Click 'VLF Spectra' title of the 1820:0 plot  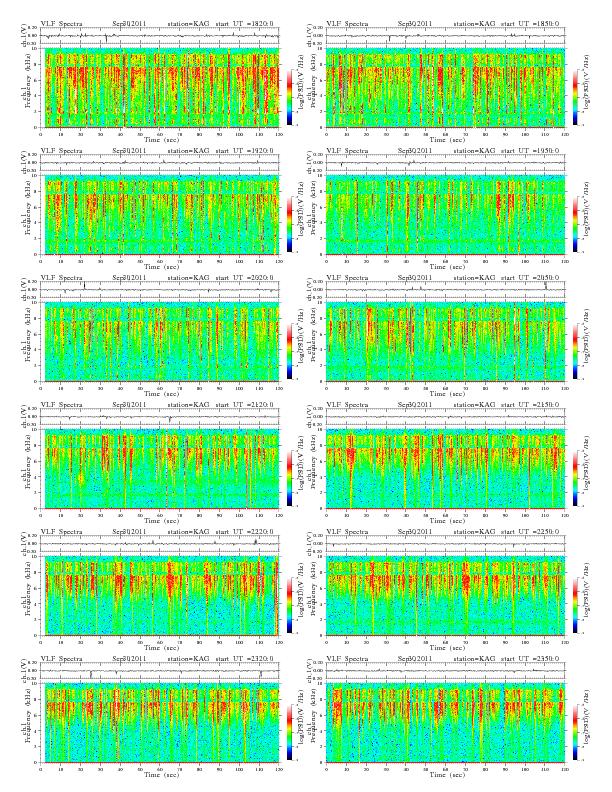point(61,24)
